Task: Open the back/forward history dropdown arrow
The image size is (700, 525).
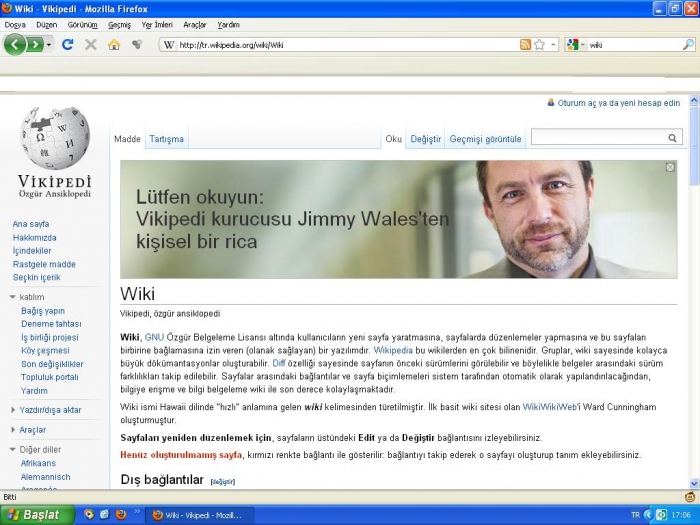Action: coord(49,45)
